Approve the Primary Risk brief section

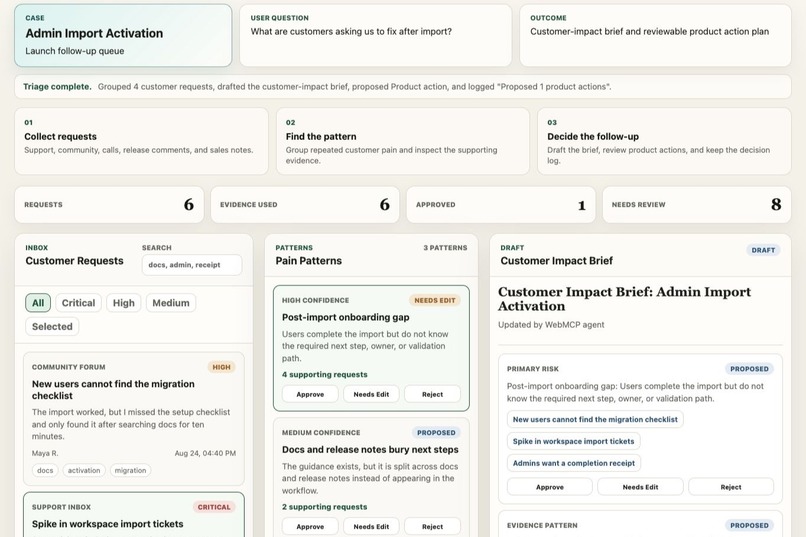pyautogui.click(x=549, y=487)
